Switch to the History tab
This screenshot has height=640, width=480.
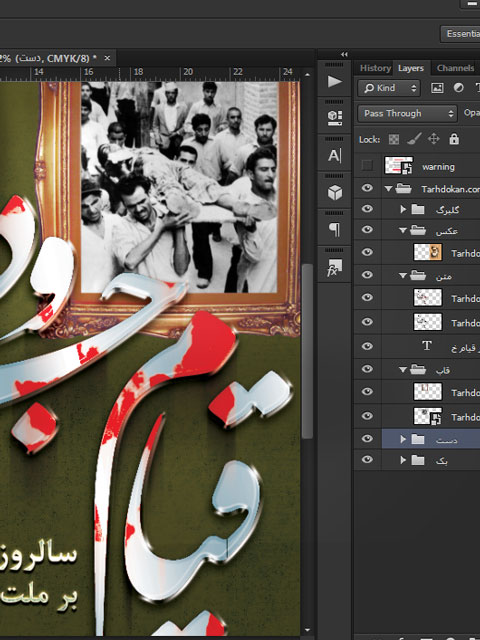tap(375, 68)
